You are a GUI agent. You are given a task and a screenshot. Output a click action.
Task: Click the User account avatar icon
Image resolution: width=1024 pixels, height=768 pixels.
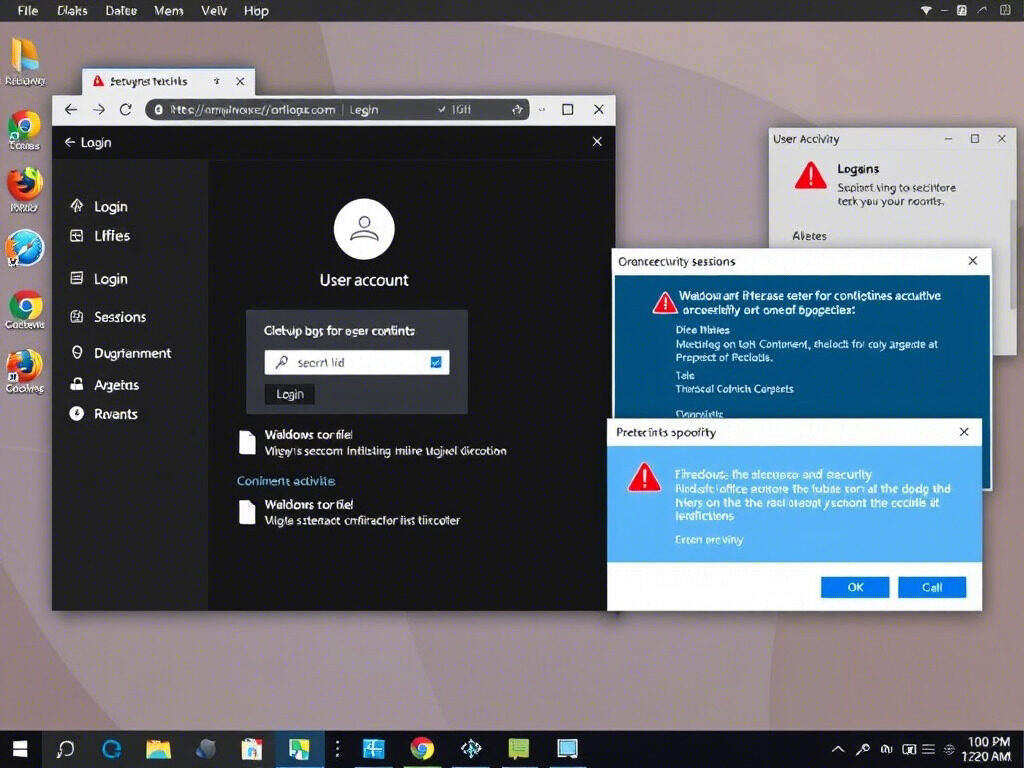364,228
